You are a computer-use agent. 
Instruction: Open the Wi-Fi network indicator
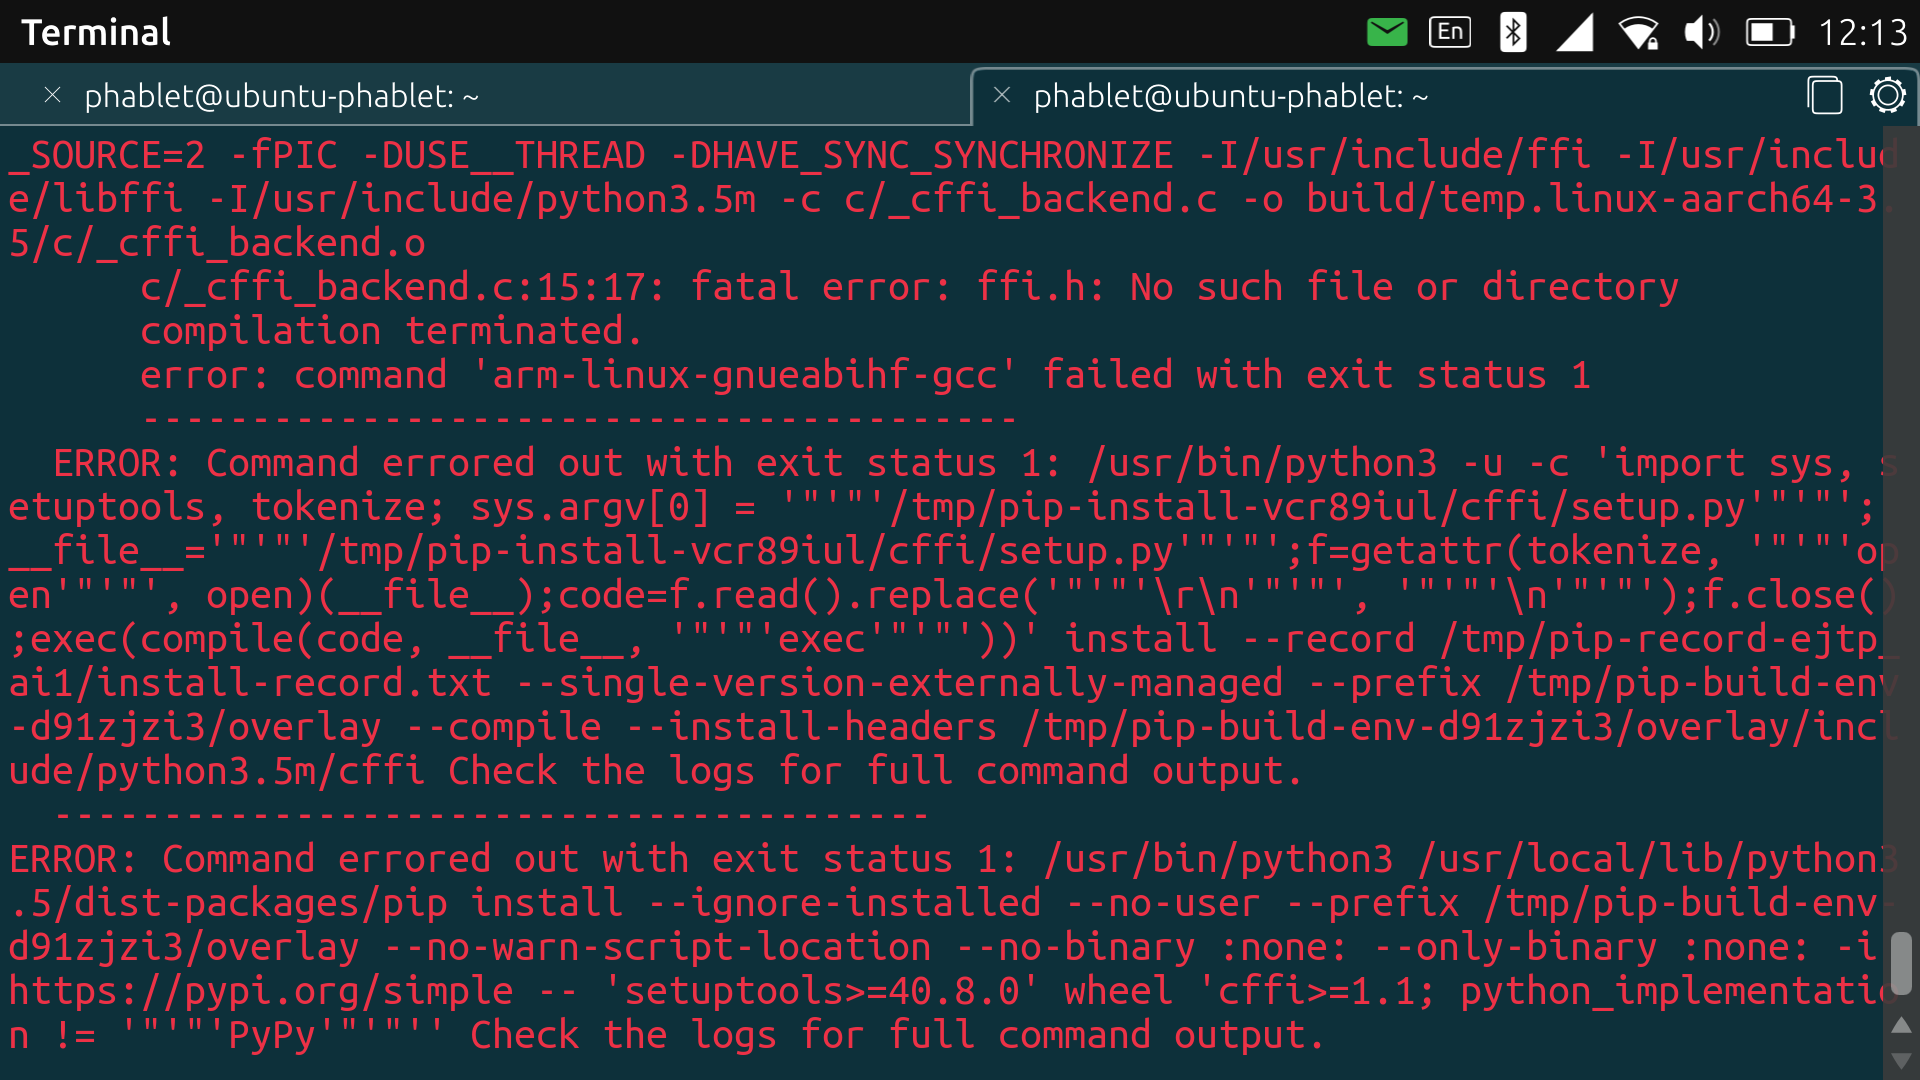pos(1638,32)
